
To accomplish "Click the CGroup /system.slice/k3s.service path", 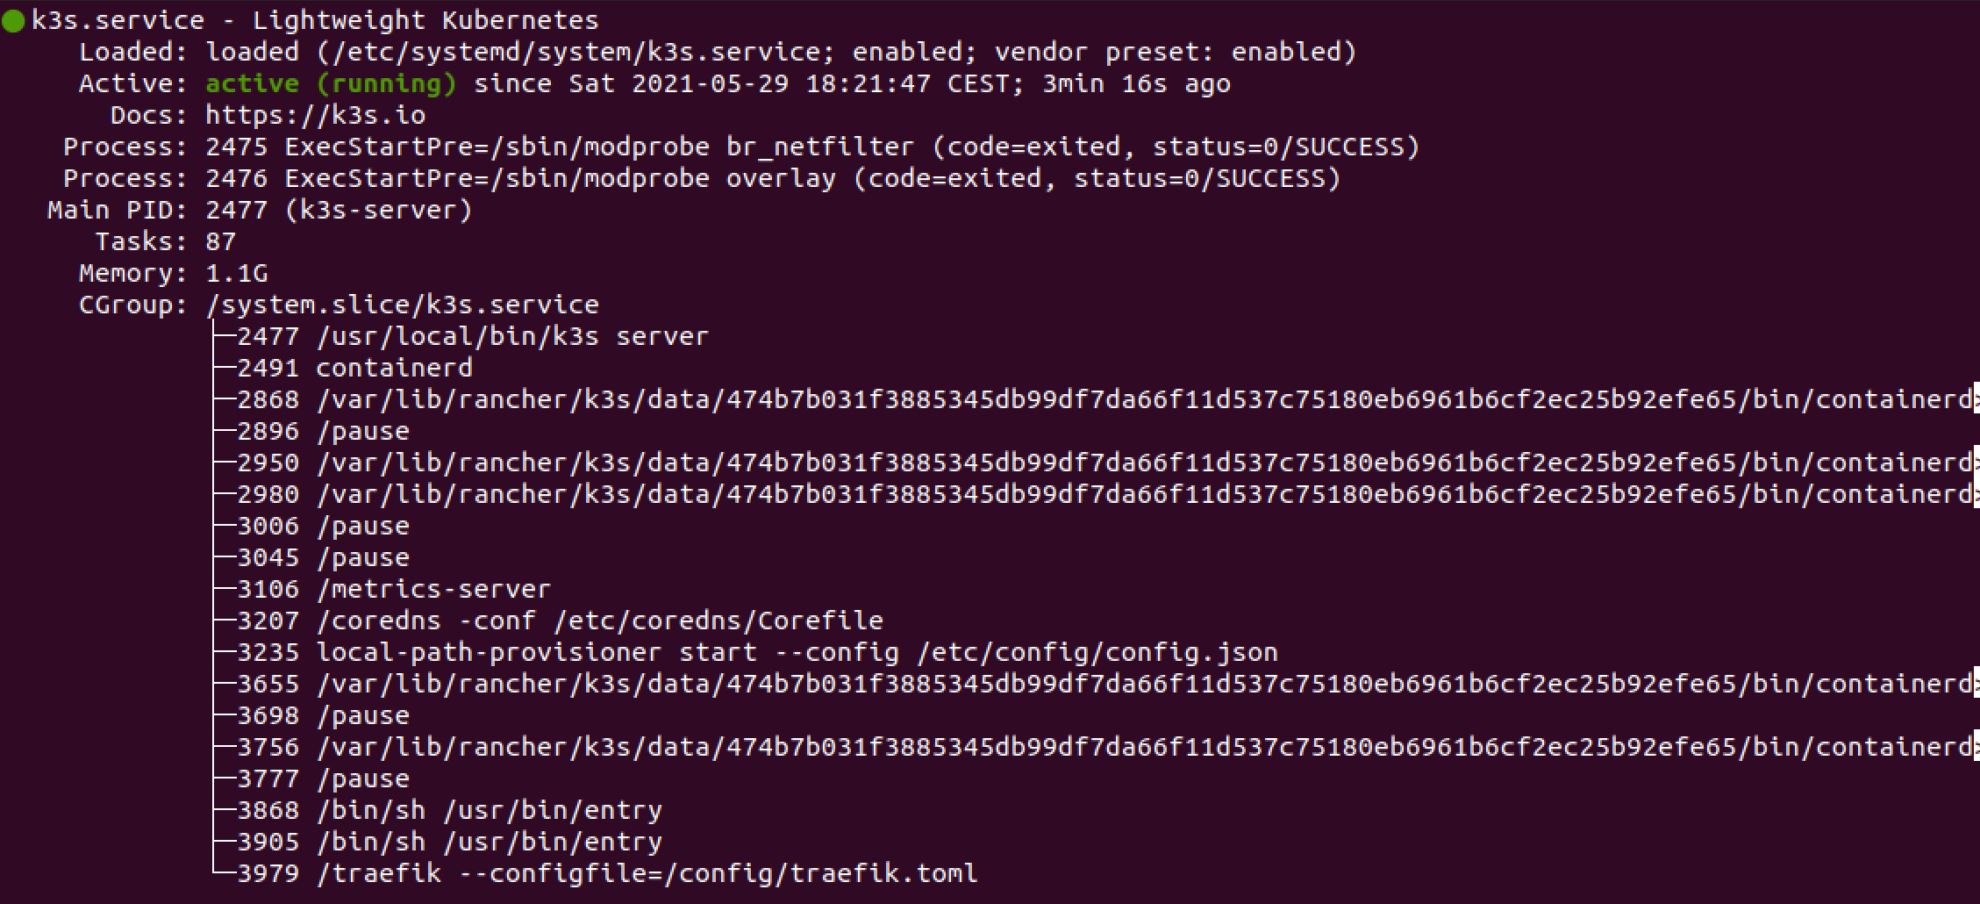I will [403, 305].
